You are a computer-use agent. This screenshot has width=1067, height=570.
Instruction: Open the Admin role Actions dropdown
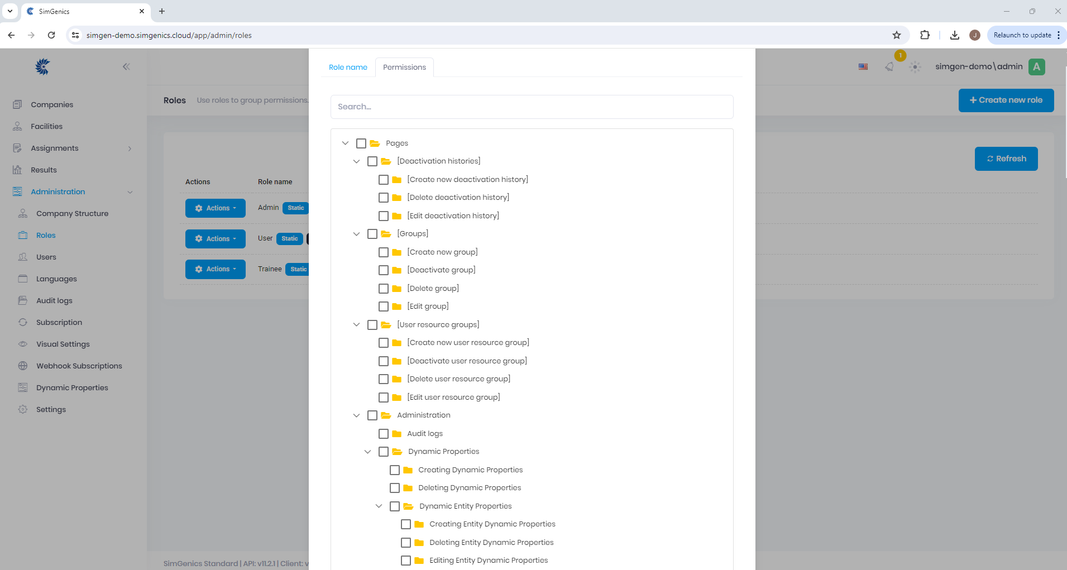point(215,208)
